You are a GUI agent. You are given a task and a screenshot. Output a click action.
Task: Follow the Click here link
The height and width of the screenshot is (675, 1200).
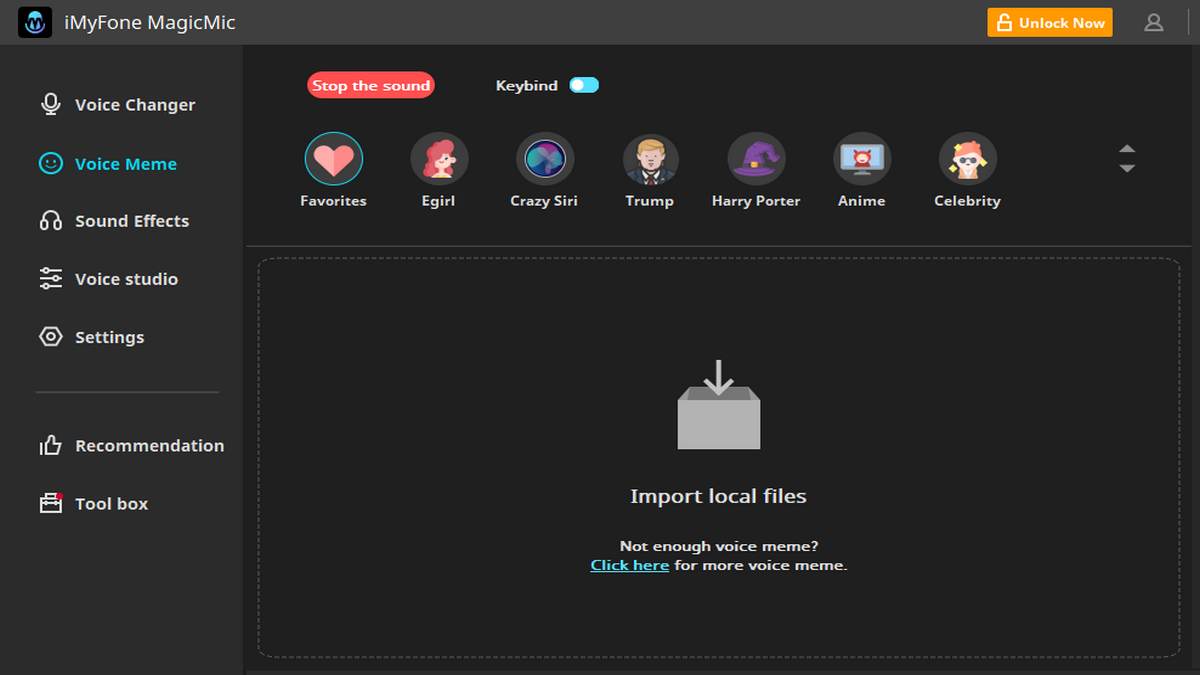[x=630, y=565]
